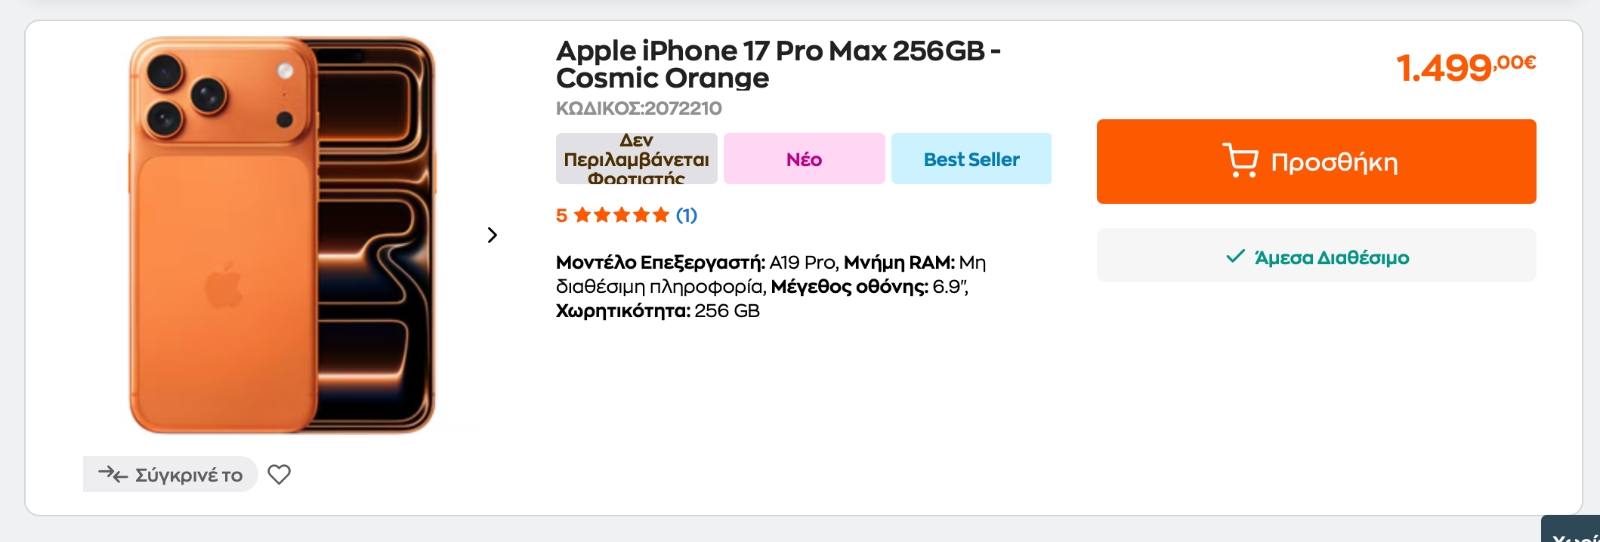Click the product code ΚΩΔΙΚΟΣ:2072210

(638, 108)
